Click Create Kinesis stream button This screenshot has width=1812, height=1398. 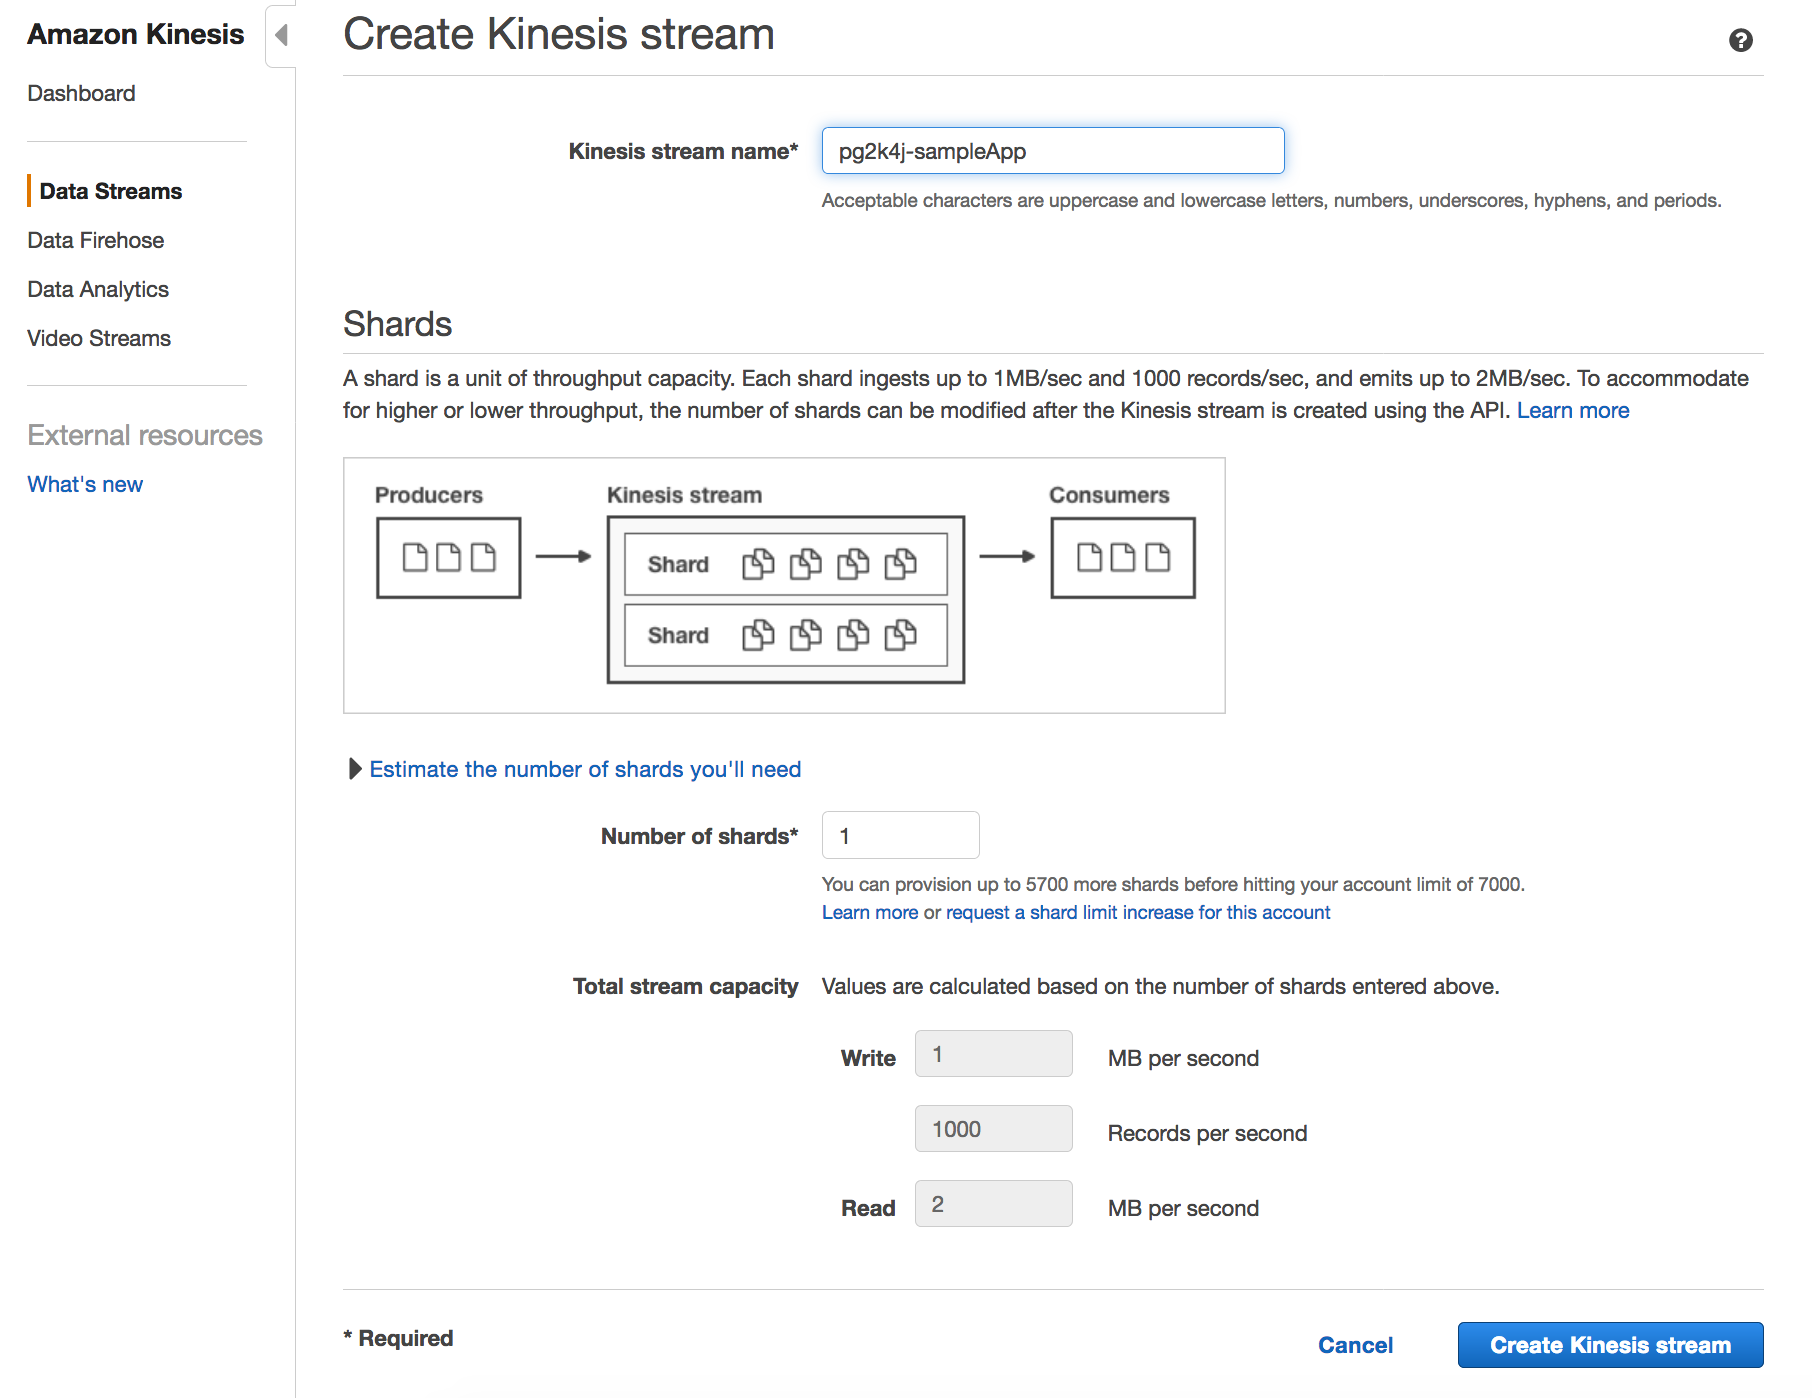tap(1610, 1345)
